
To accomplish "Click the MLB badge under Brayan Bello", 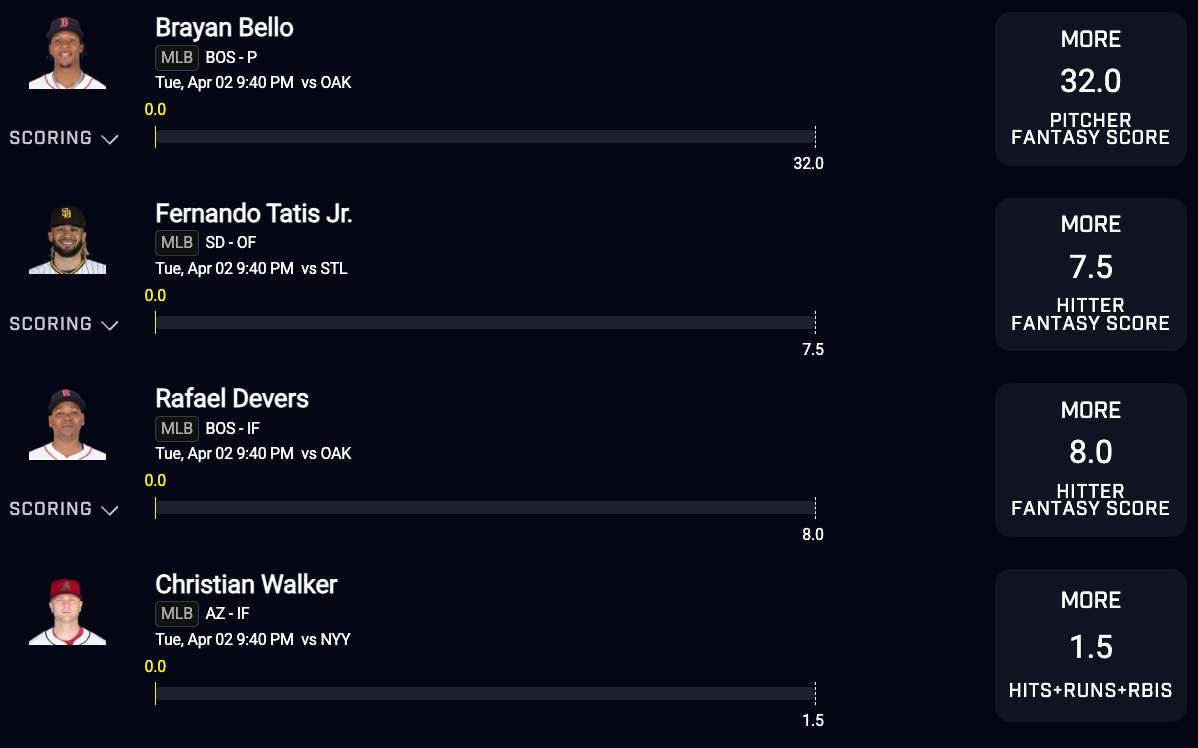I will click(x=177, y=57).
